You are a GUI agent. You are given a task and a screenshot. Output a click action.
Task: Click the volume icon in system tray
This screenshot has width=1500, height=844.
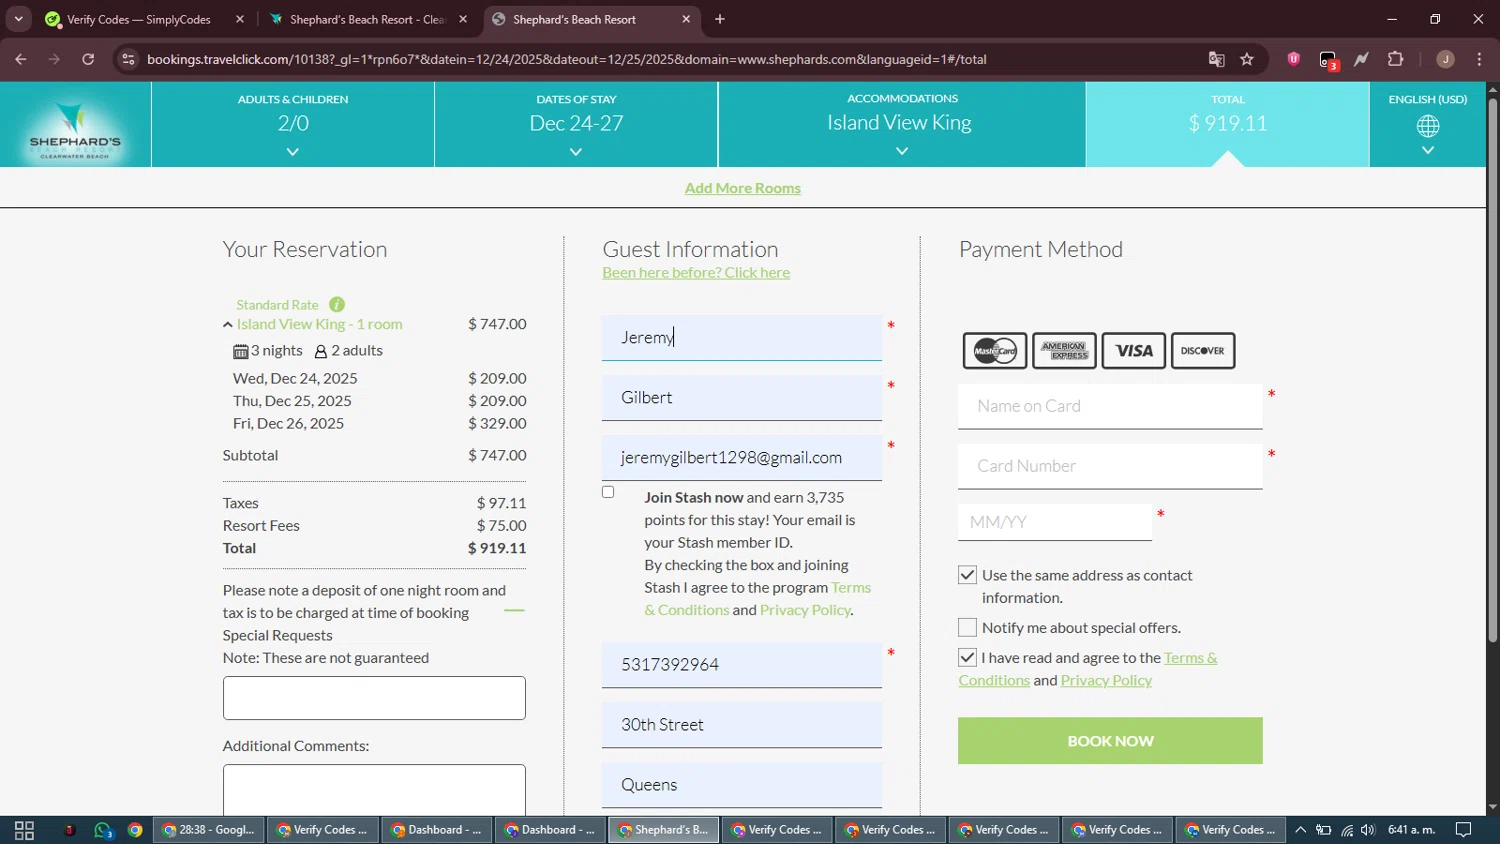(1368, 830)
